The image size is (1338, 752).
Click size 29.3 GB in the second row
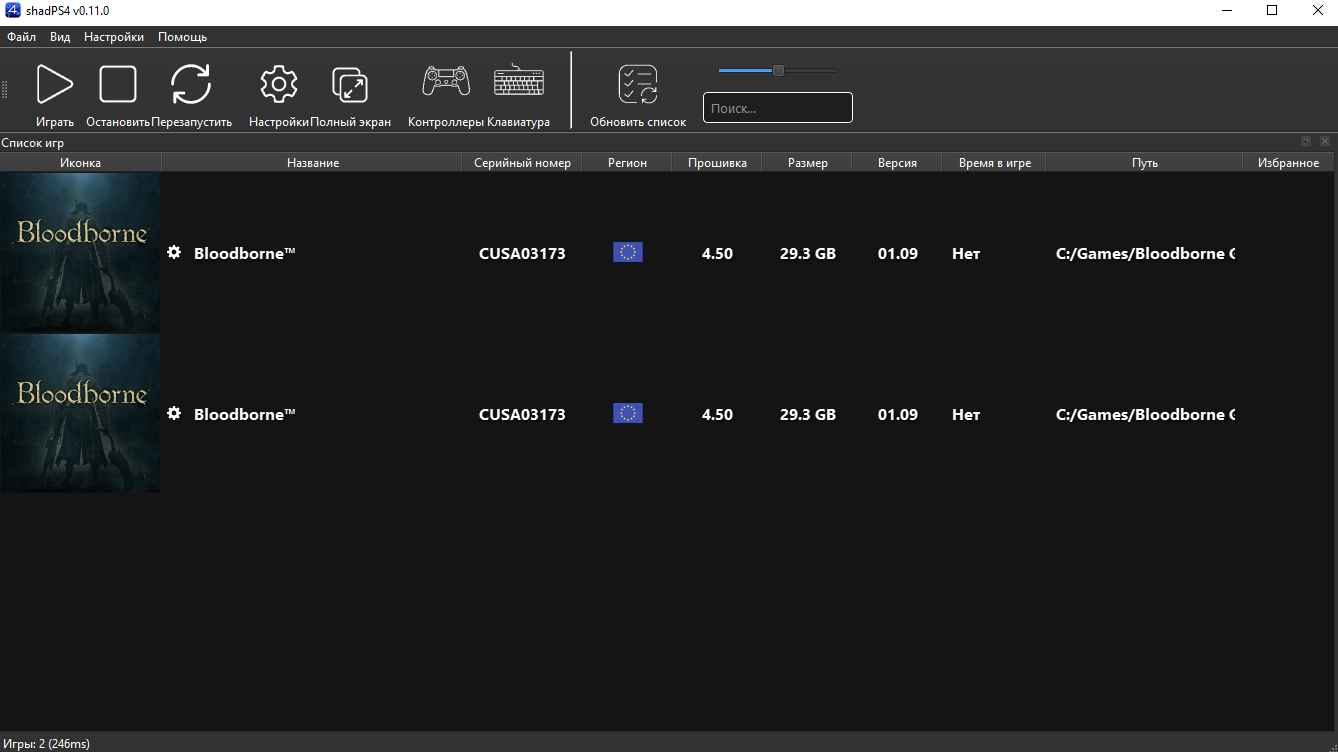tap(808, 414)
